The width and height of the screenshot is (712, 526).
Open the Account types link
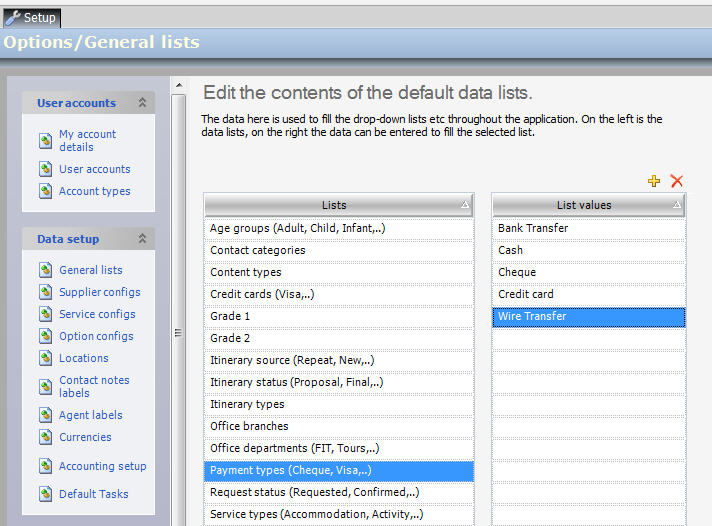[x=94, y=191]
